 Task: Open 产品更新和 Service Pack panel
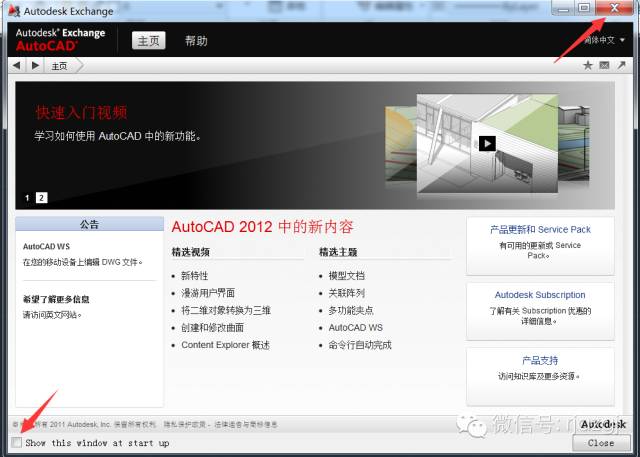tap(540, 229)
